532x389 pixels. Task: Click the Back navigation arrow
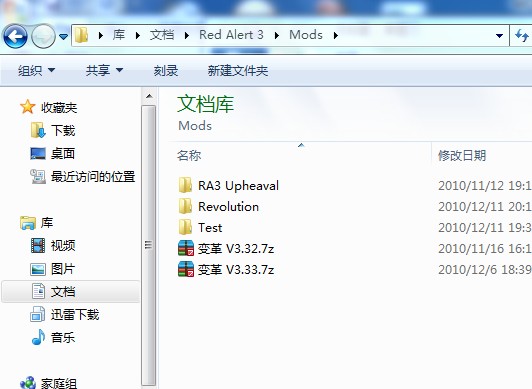click(x=15, y=36)
